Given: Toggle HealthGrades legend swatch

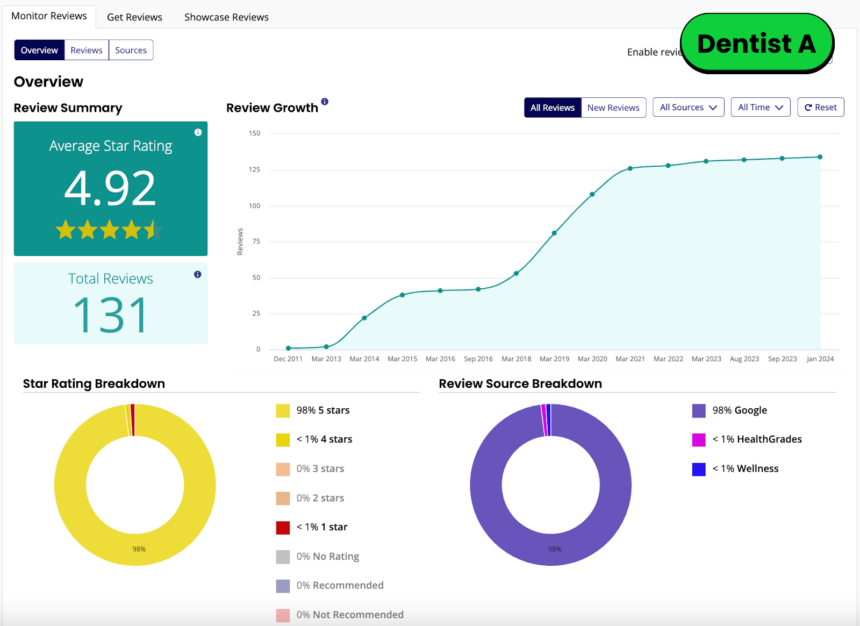Looking at the screenshot, I should (x=698, y=439).
